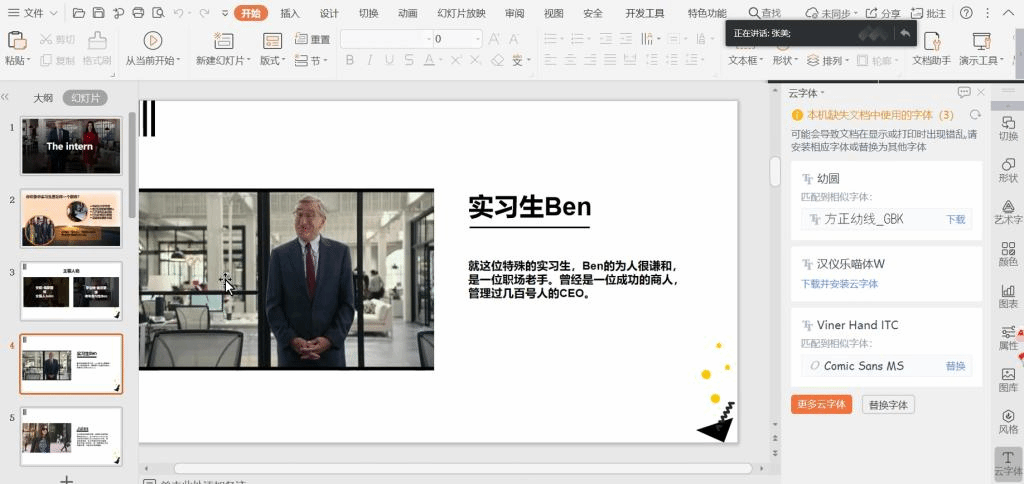Open the 版式 layout dropdown
The height and width of the screenshot is (484, 1024).
[x=272, y=60]
